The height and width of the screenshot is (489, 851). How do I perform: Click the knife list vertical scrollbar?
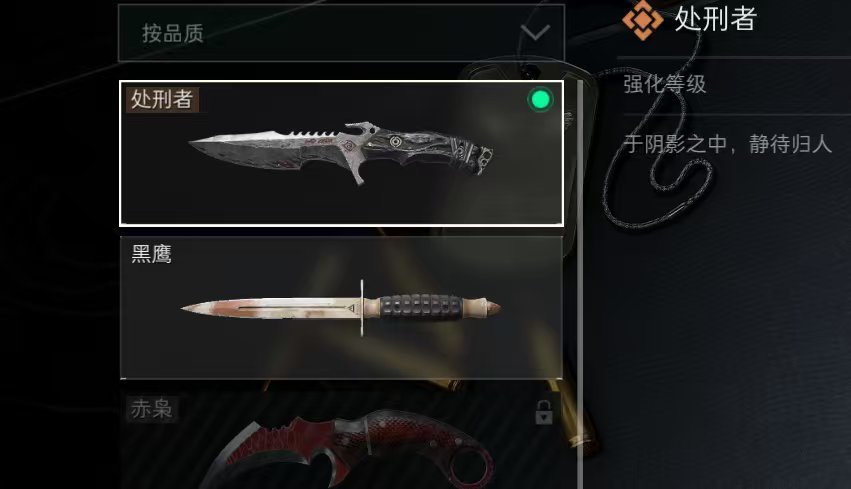pos(580,284)
